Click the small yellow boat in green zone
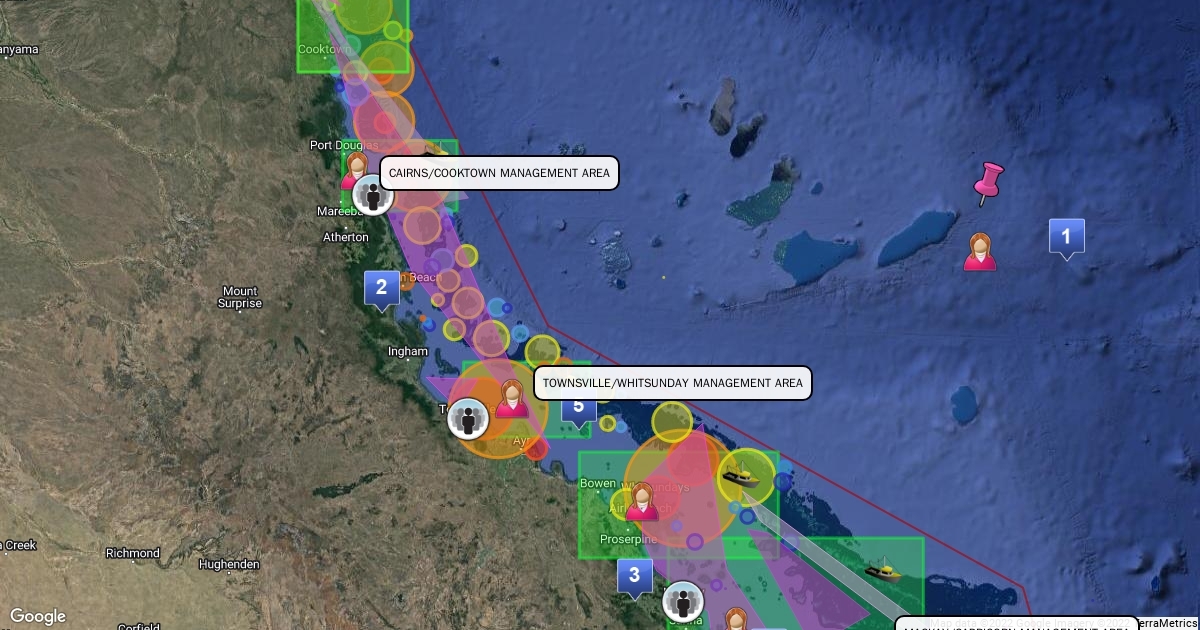 (x=883, y=572)
